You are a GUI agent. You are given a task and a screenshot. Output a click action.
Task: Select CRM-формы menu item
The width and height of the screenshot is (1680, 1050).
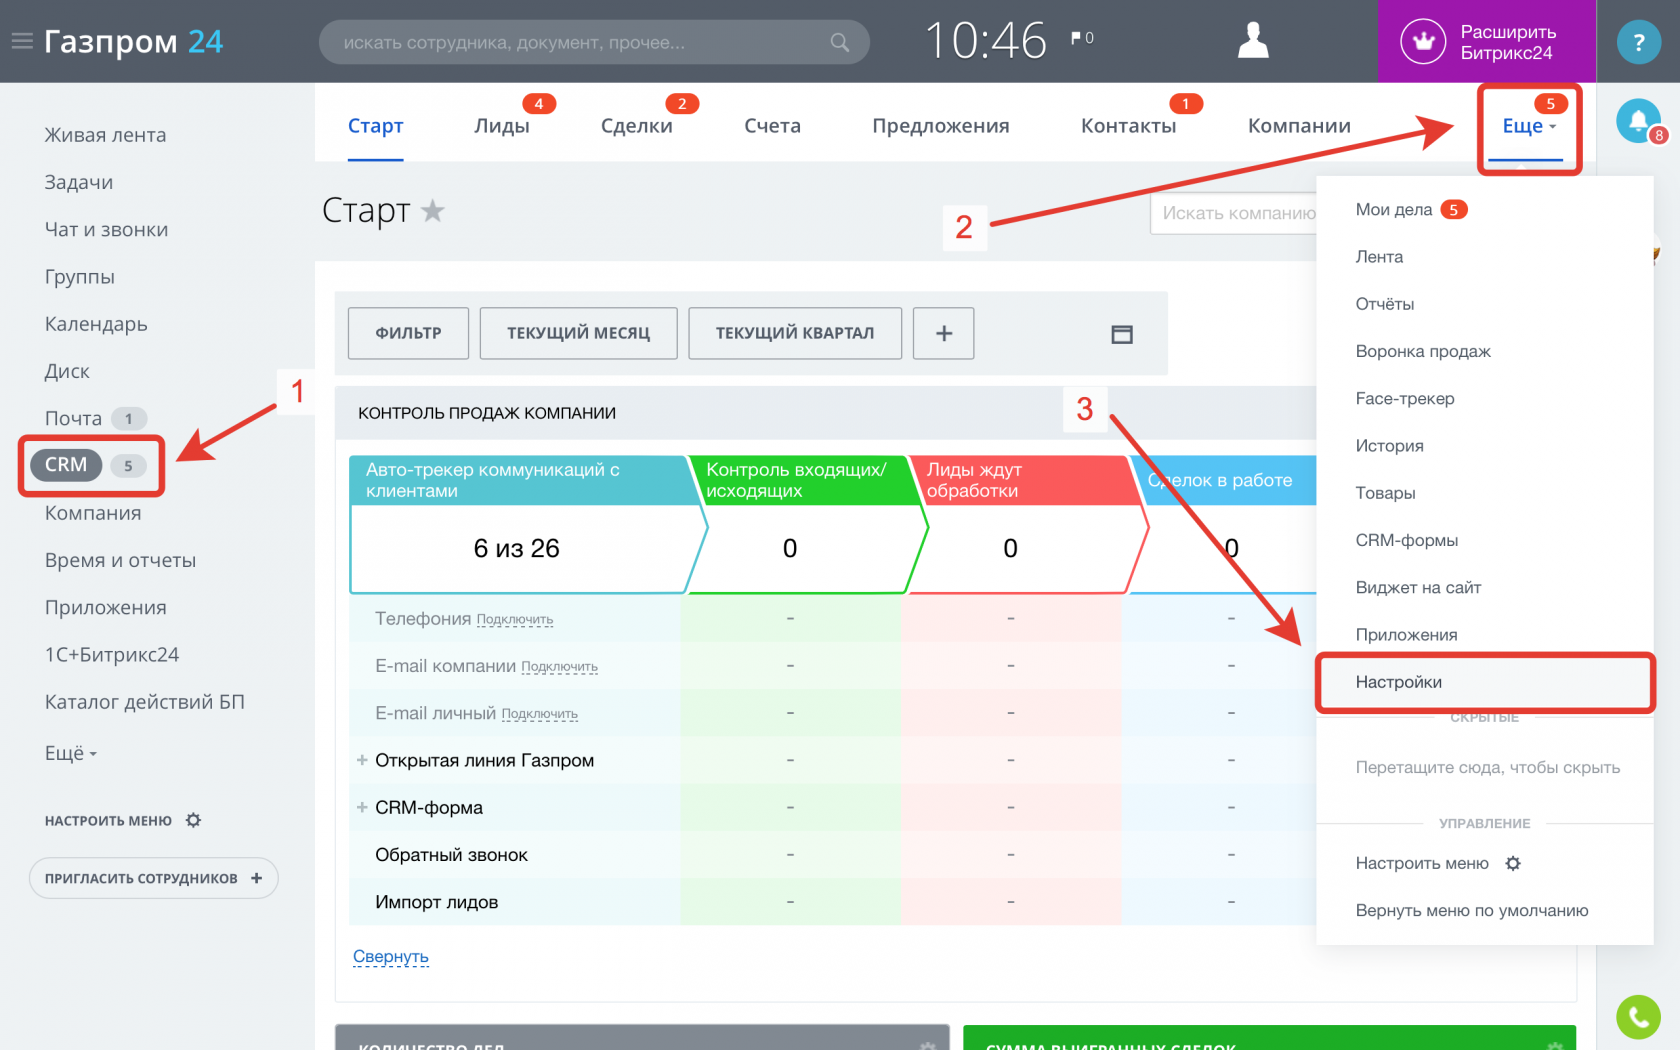1407,540
